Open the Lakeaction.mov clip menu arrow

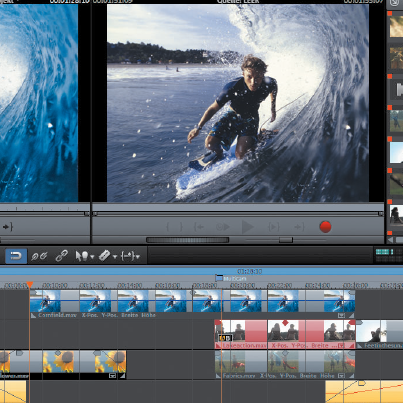[341, 346]
